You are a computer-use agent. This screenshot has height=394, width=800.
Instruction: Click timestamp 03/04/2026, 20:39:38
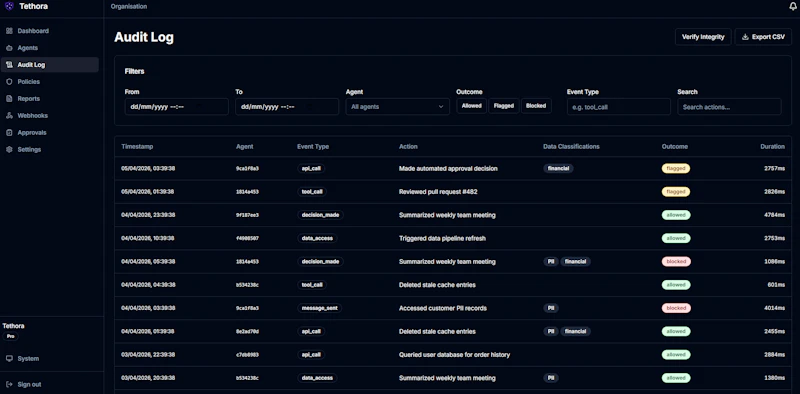coord(148,378)
